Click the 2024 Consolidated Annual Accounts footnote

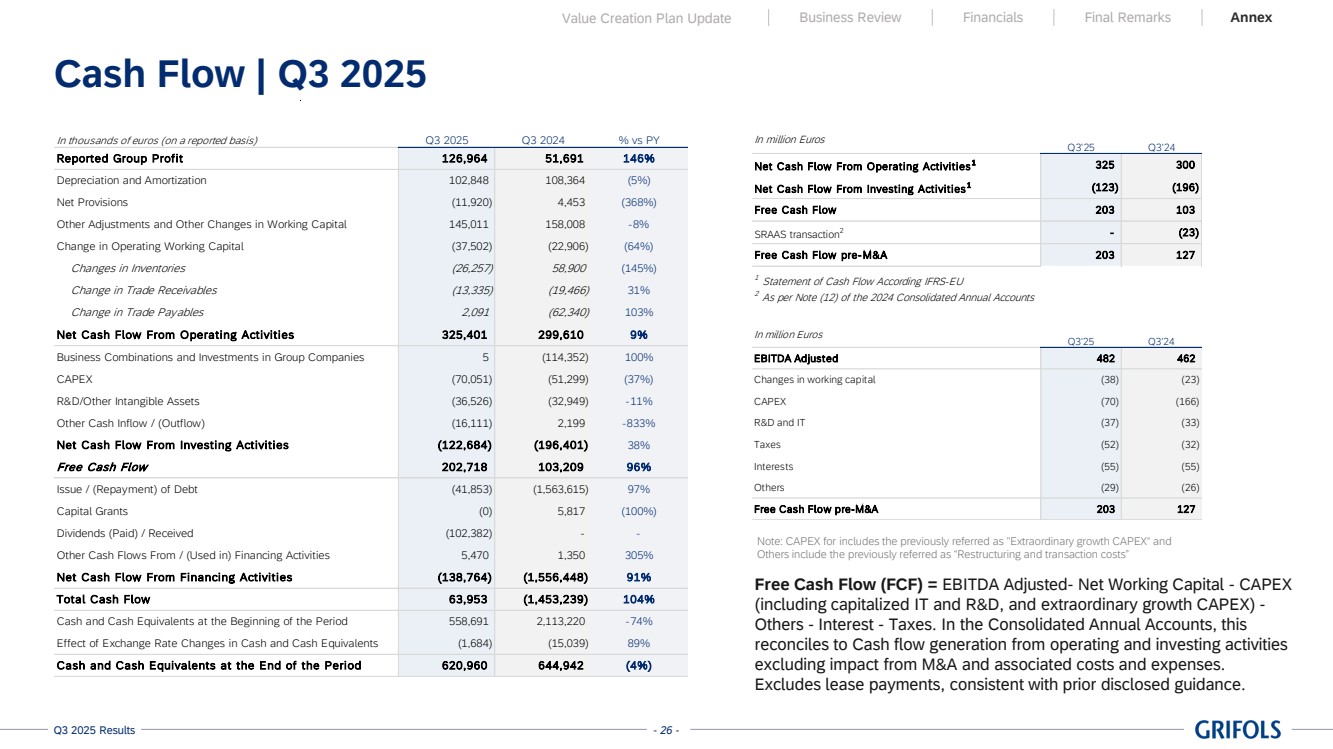click(897, 297)
